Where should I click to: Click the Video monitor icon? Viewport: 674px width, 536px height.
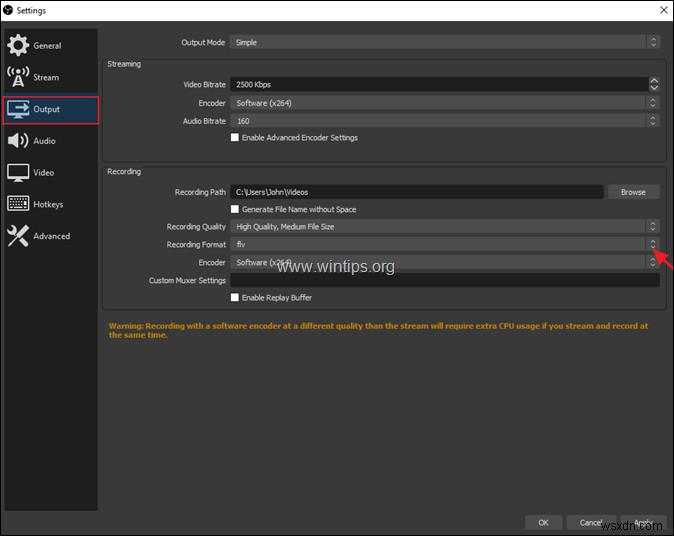(x=18, y=172)
